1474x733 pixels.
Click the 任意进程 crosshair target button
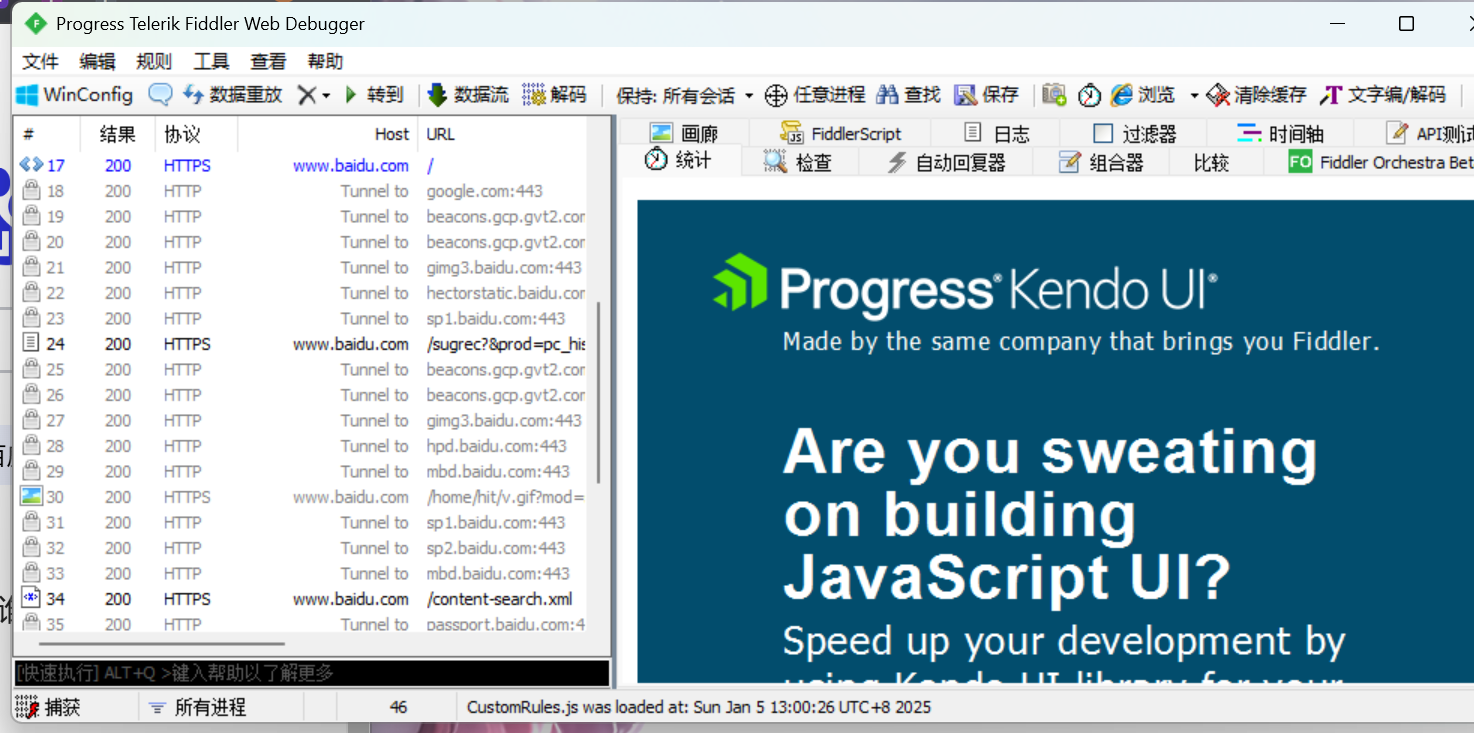click(815, 95)
